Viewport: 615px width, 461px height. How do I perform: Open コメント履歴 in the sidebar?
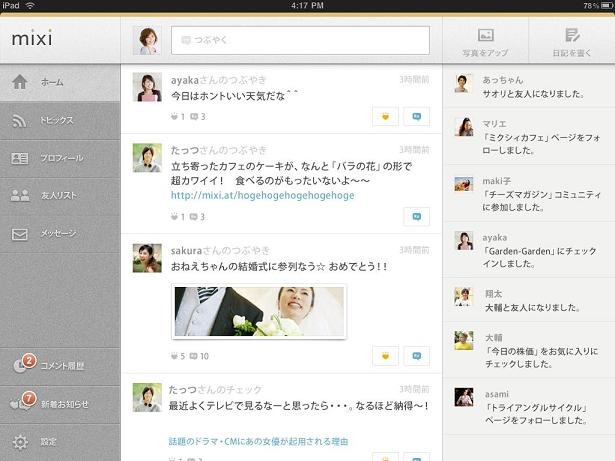coord(60,366)
